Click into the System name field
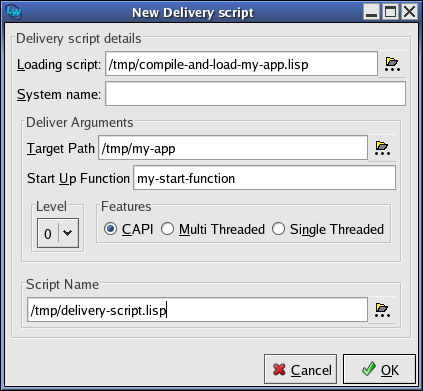The height and width of the screenshot is (391, 423). [255, 94]
